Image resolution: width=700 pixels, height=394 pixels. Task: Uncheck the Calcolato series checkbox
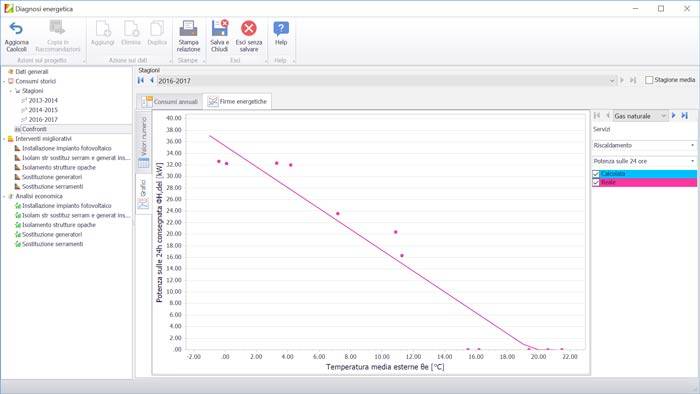[596, 174]
